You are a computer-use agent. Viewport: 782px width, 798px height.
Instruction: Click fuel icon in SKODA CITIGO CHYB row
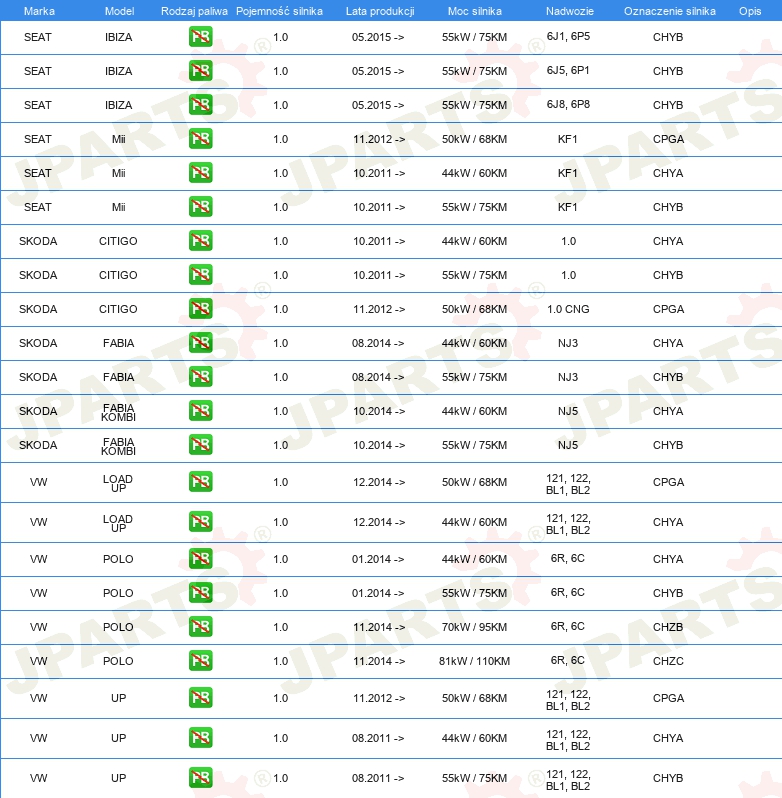pos(200,275)
